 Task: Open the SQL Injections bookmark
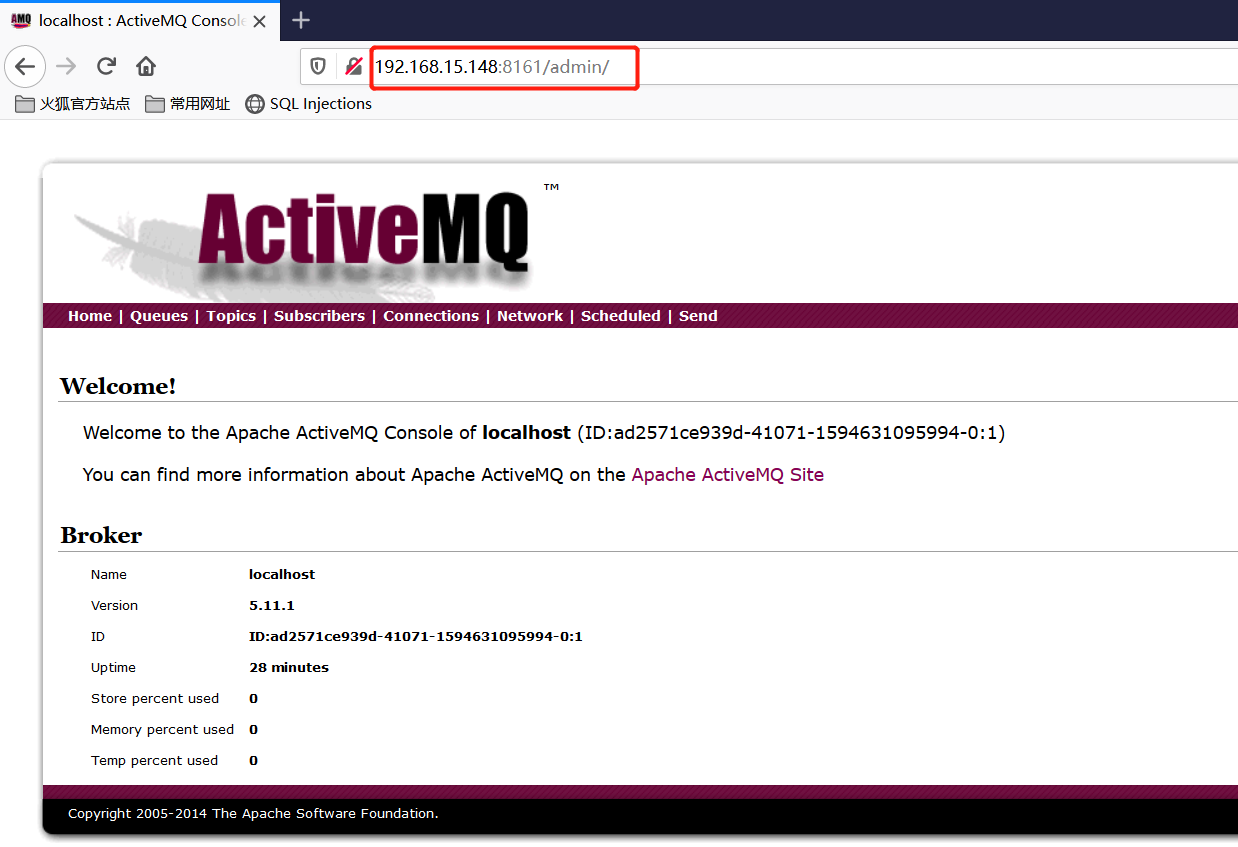click(x=309, y=104)
